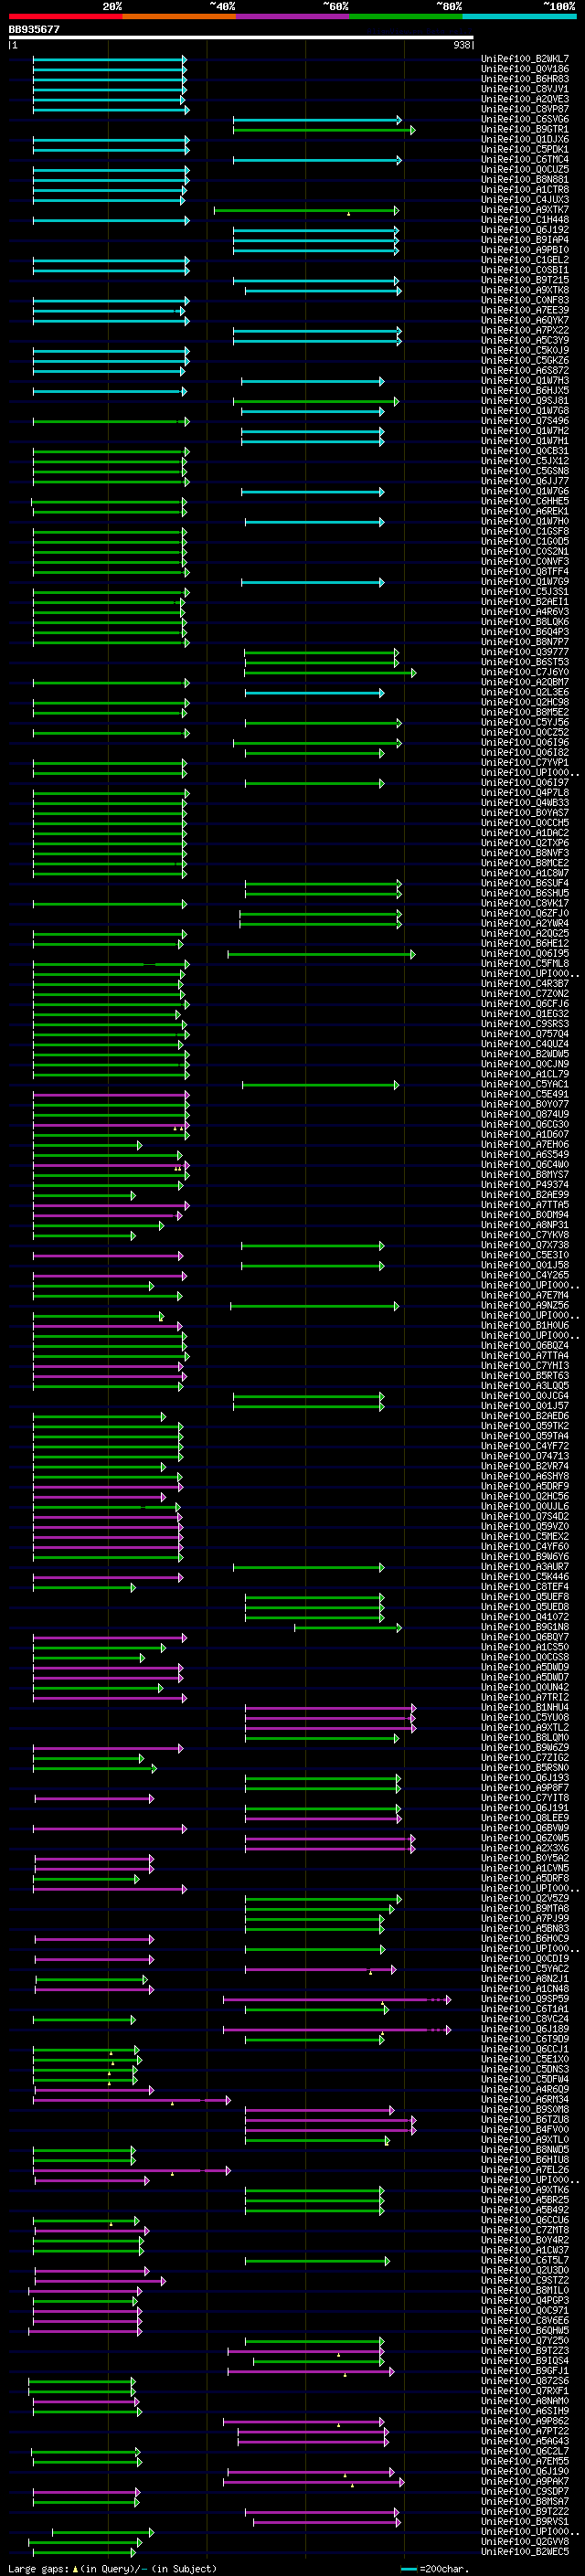Screen dimensions: 585x2576
Task: Open the UniRef100_B6HR83 hit label
Action: point(524,79)
